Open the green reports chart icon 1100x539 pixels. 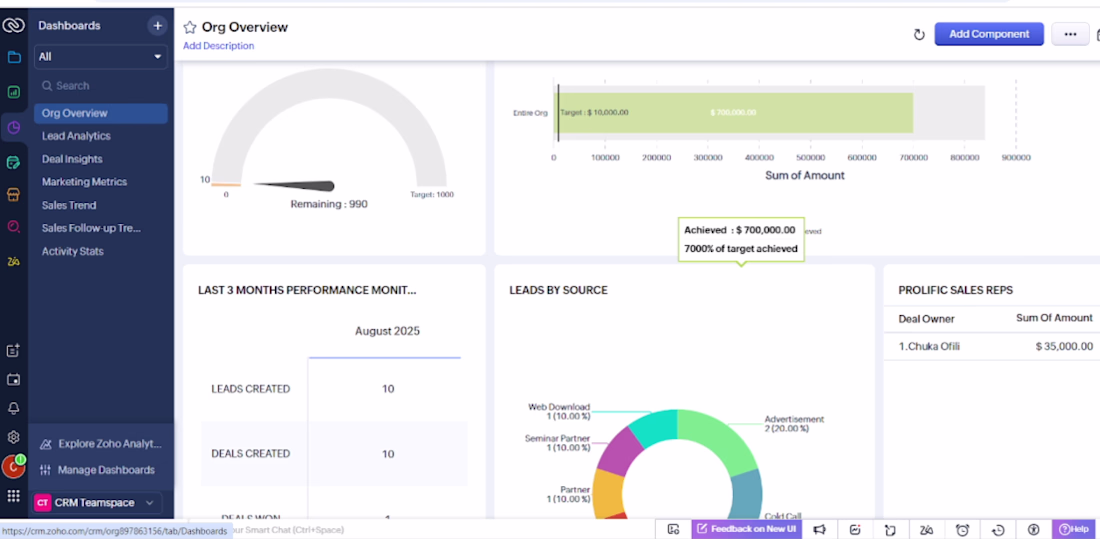pos(13,92)
